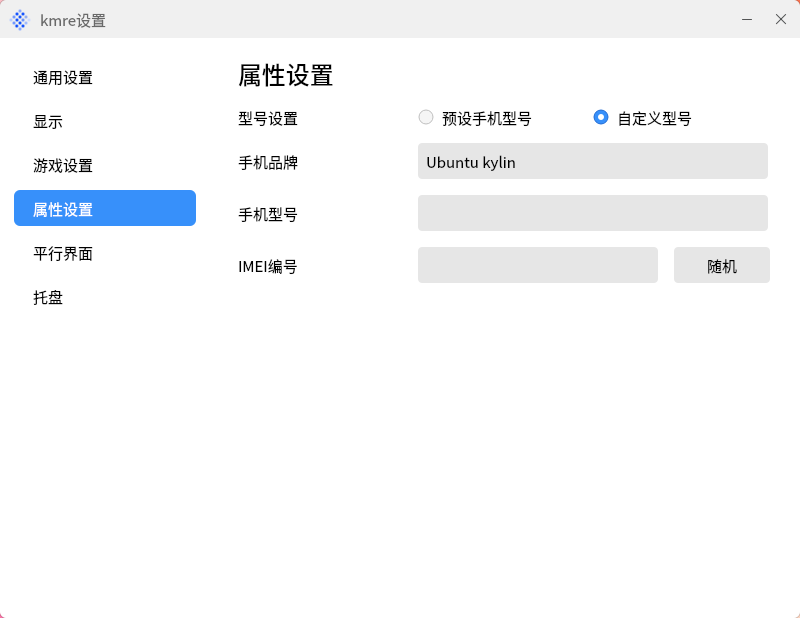Click the IMEI编号 input field
This screenshot has width=800, height=618.
pos(537,265)
